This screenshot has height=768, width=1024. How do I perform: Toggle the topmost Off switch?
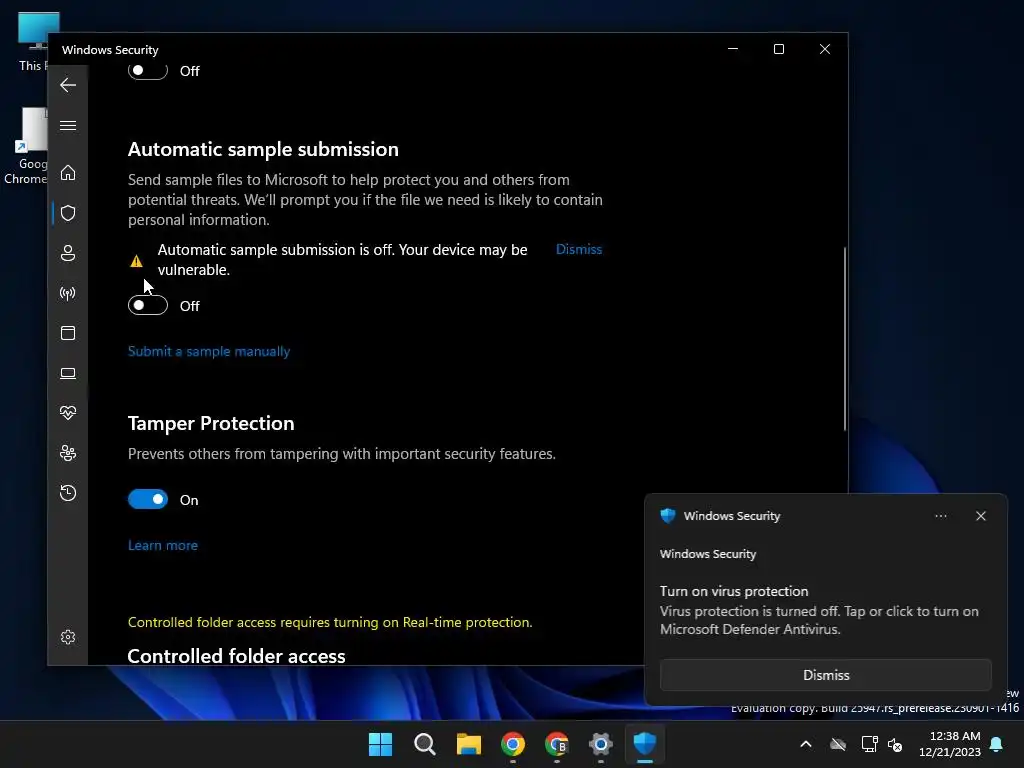[148, 70]
